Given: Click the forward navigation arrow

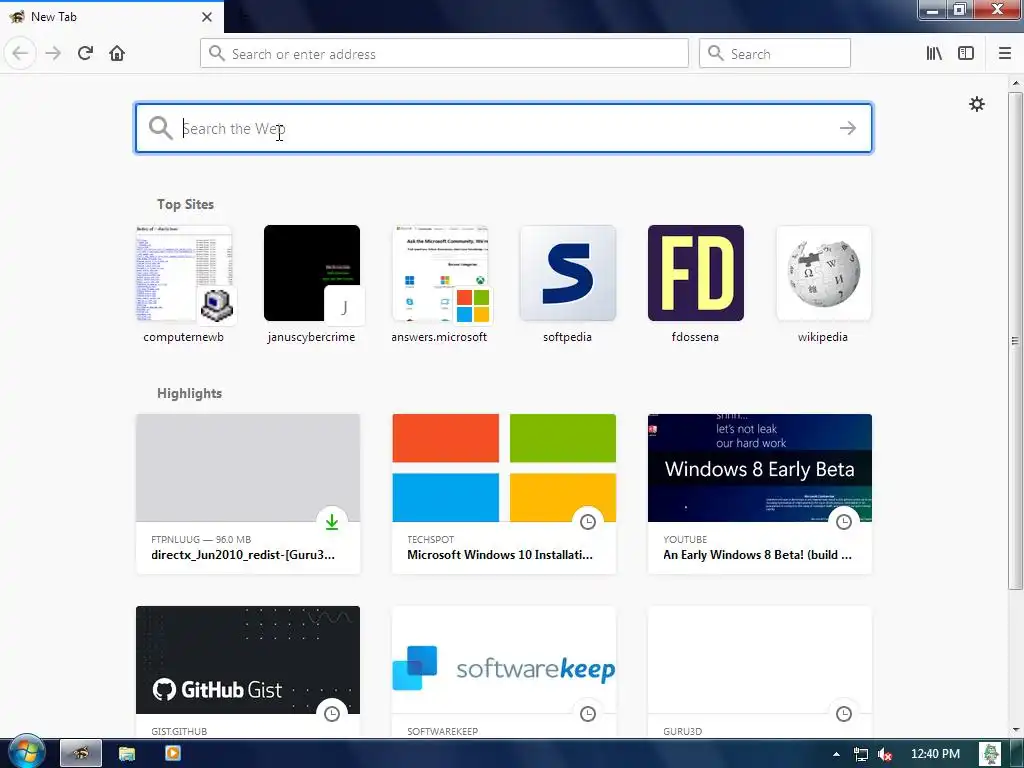Looking at the screenshot, I should (x=53, y=53).
